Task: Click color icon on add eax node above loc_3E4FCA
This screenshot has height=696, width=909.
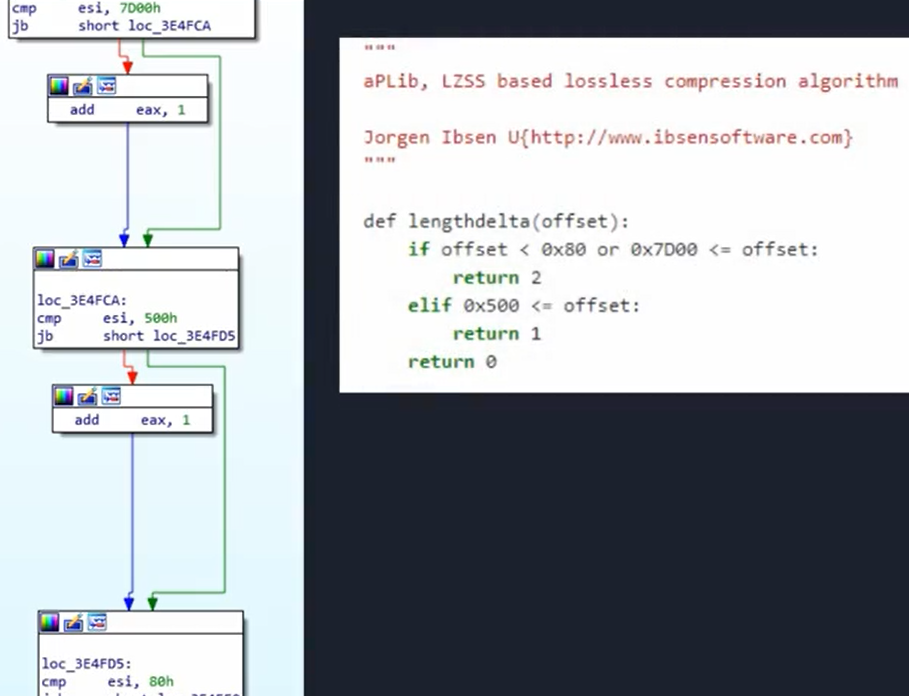Action: click(x=59, y=87)
